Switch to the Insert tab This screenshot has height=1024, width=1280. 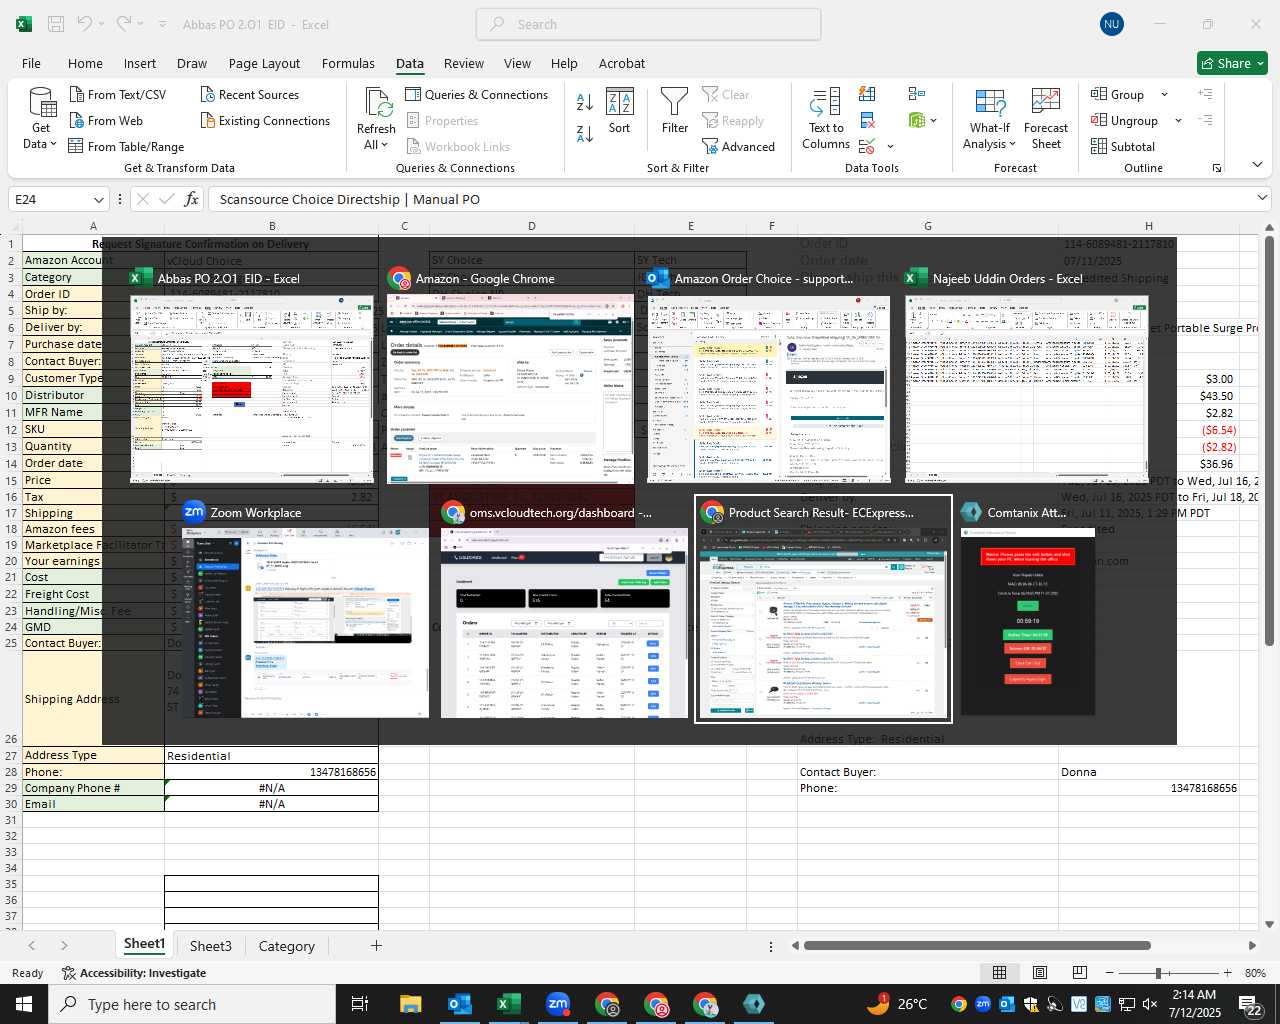point(140,63)
